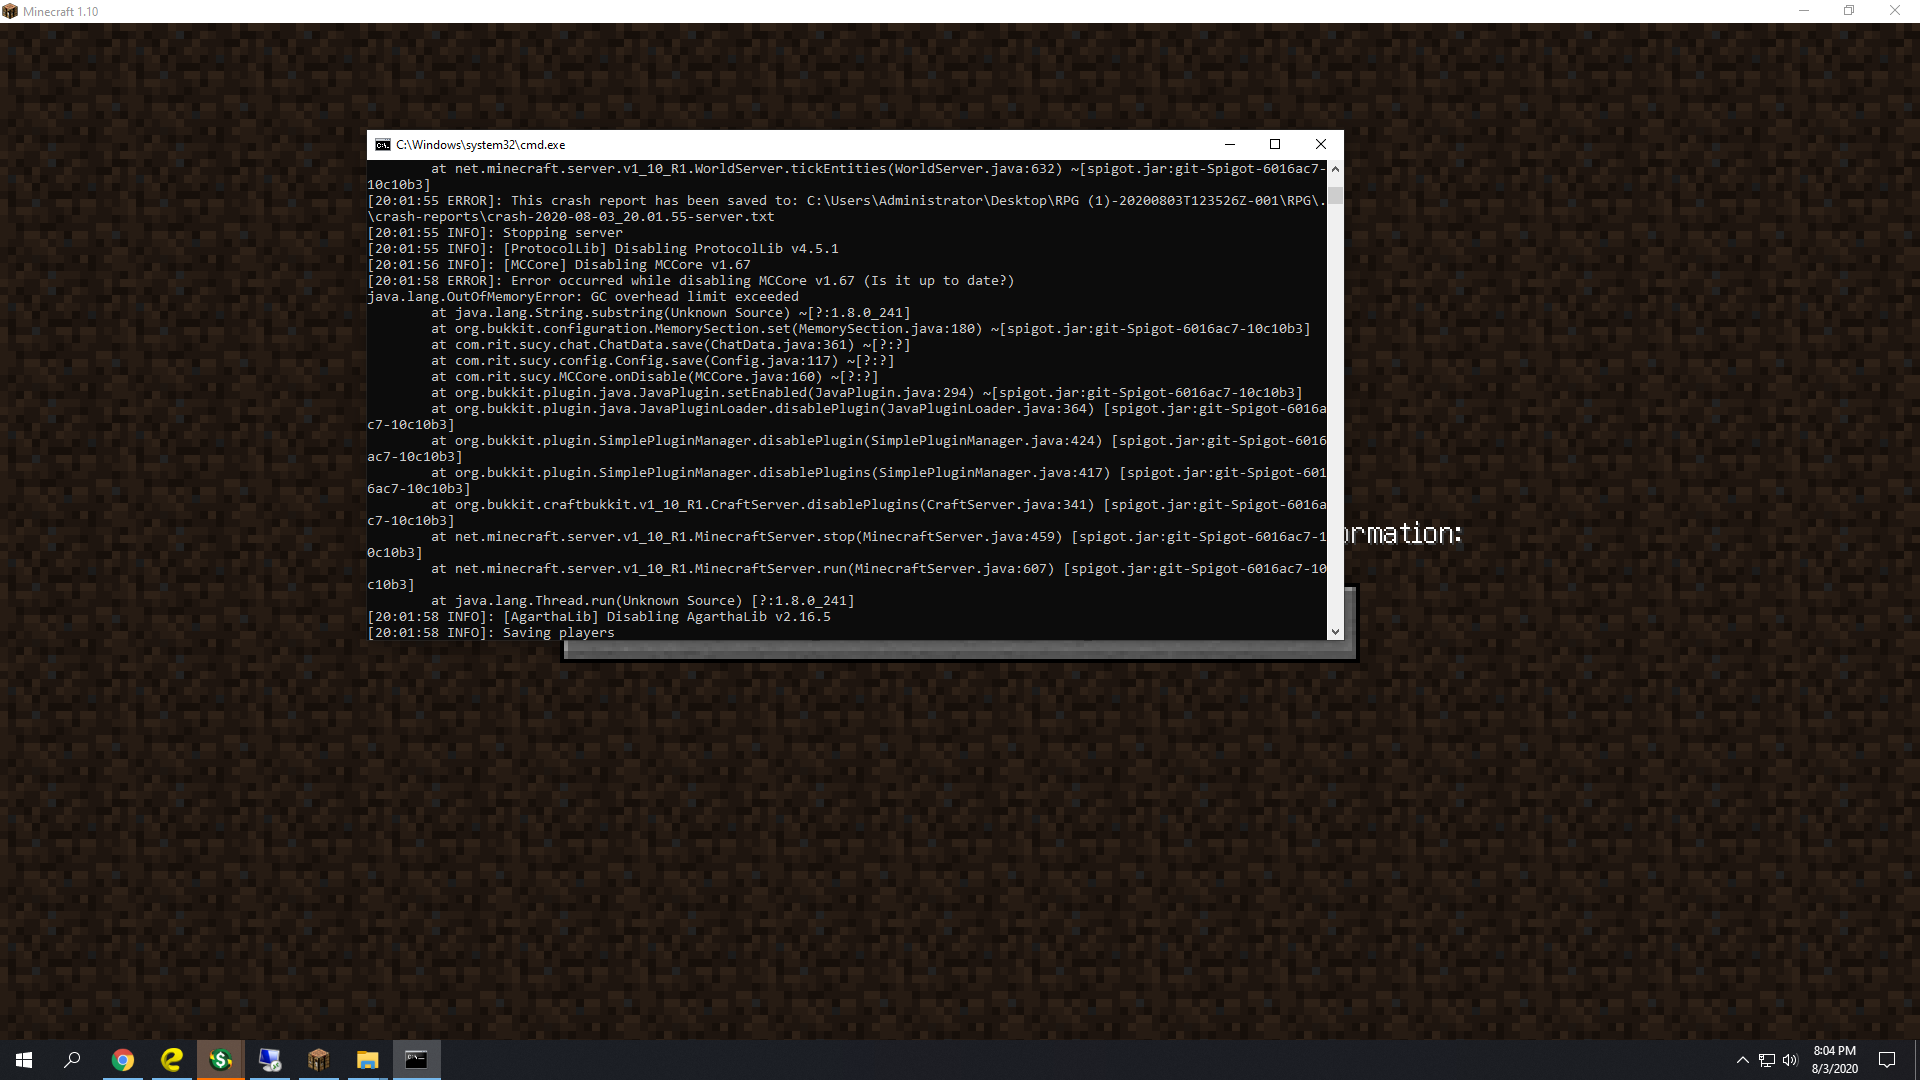
Task: Open Google Chrome from the taskbar
Action: pyautogui.click(x=122, y=1060)
